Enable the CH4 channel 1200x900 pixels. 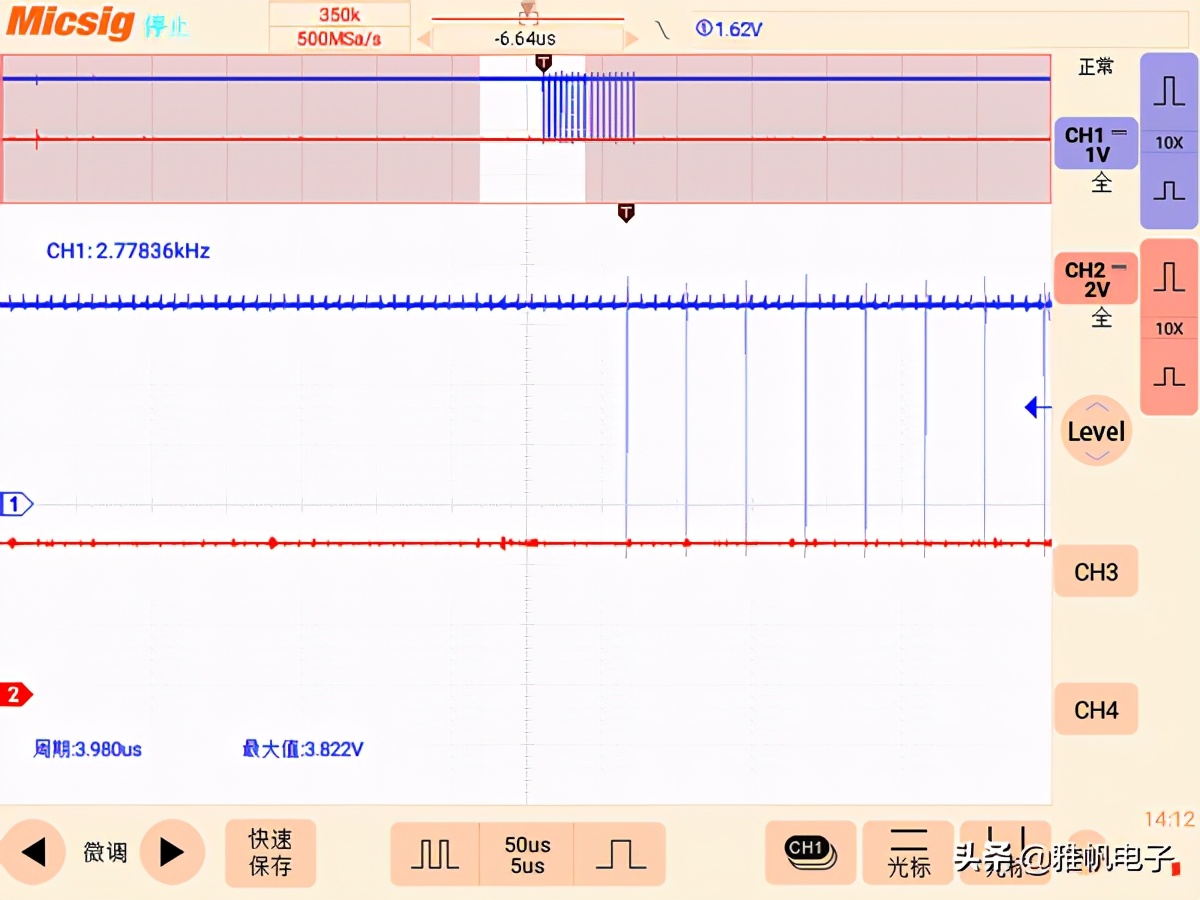(1096, 710)
